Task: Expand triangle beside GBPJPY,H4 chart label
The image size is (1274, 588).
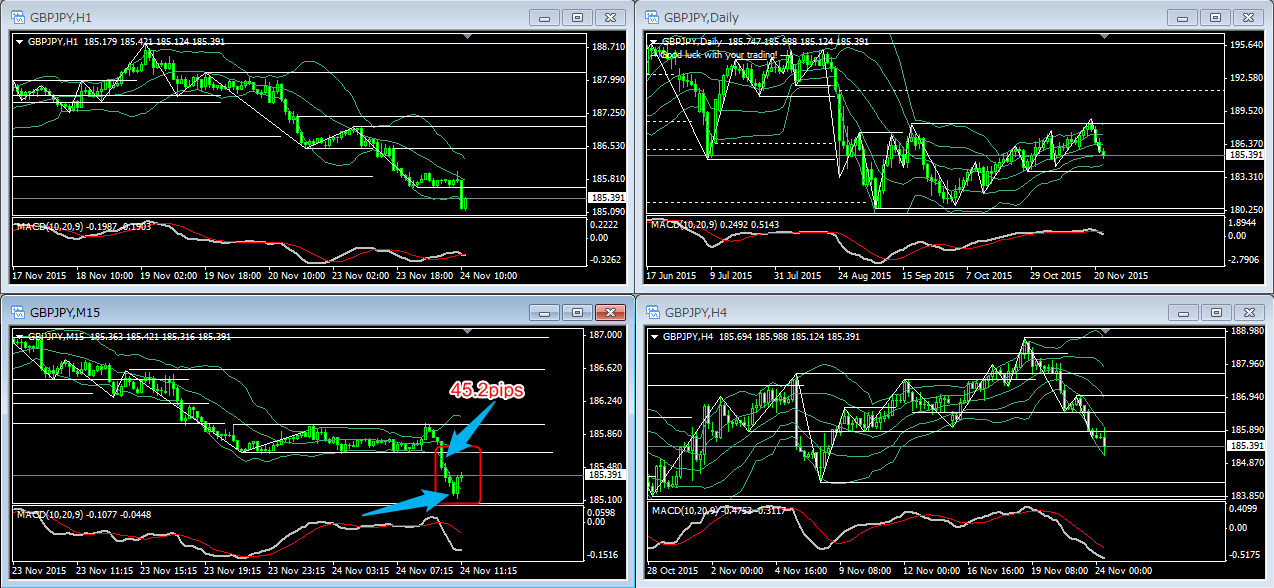Action: point(656,337)
